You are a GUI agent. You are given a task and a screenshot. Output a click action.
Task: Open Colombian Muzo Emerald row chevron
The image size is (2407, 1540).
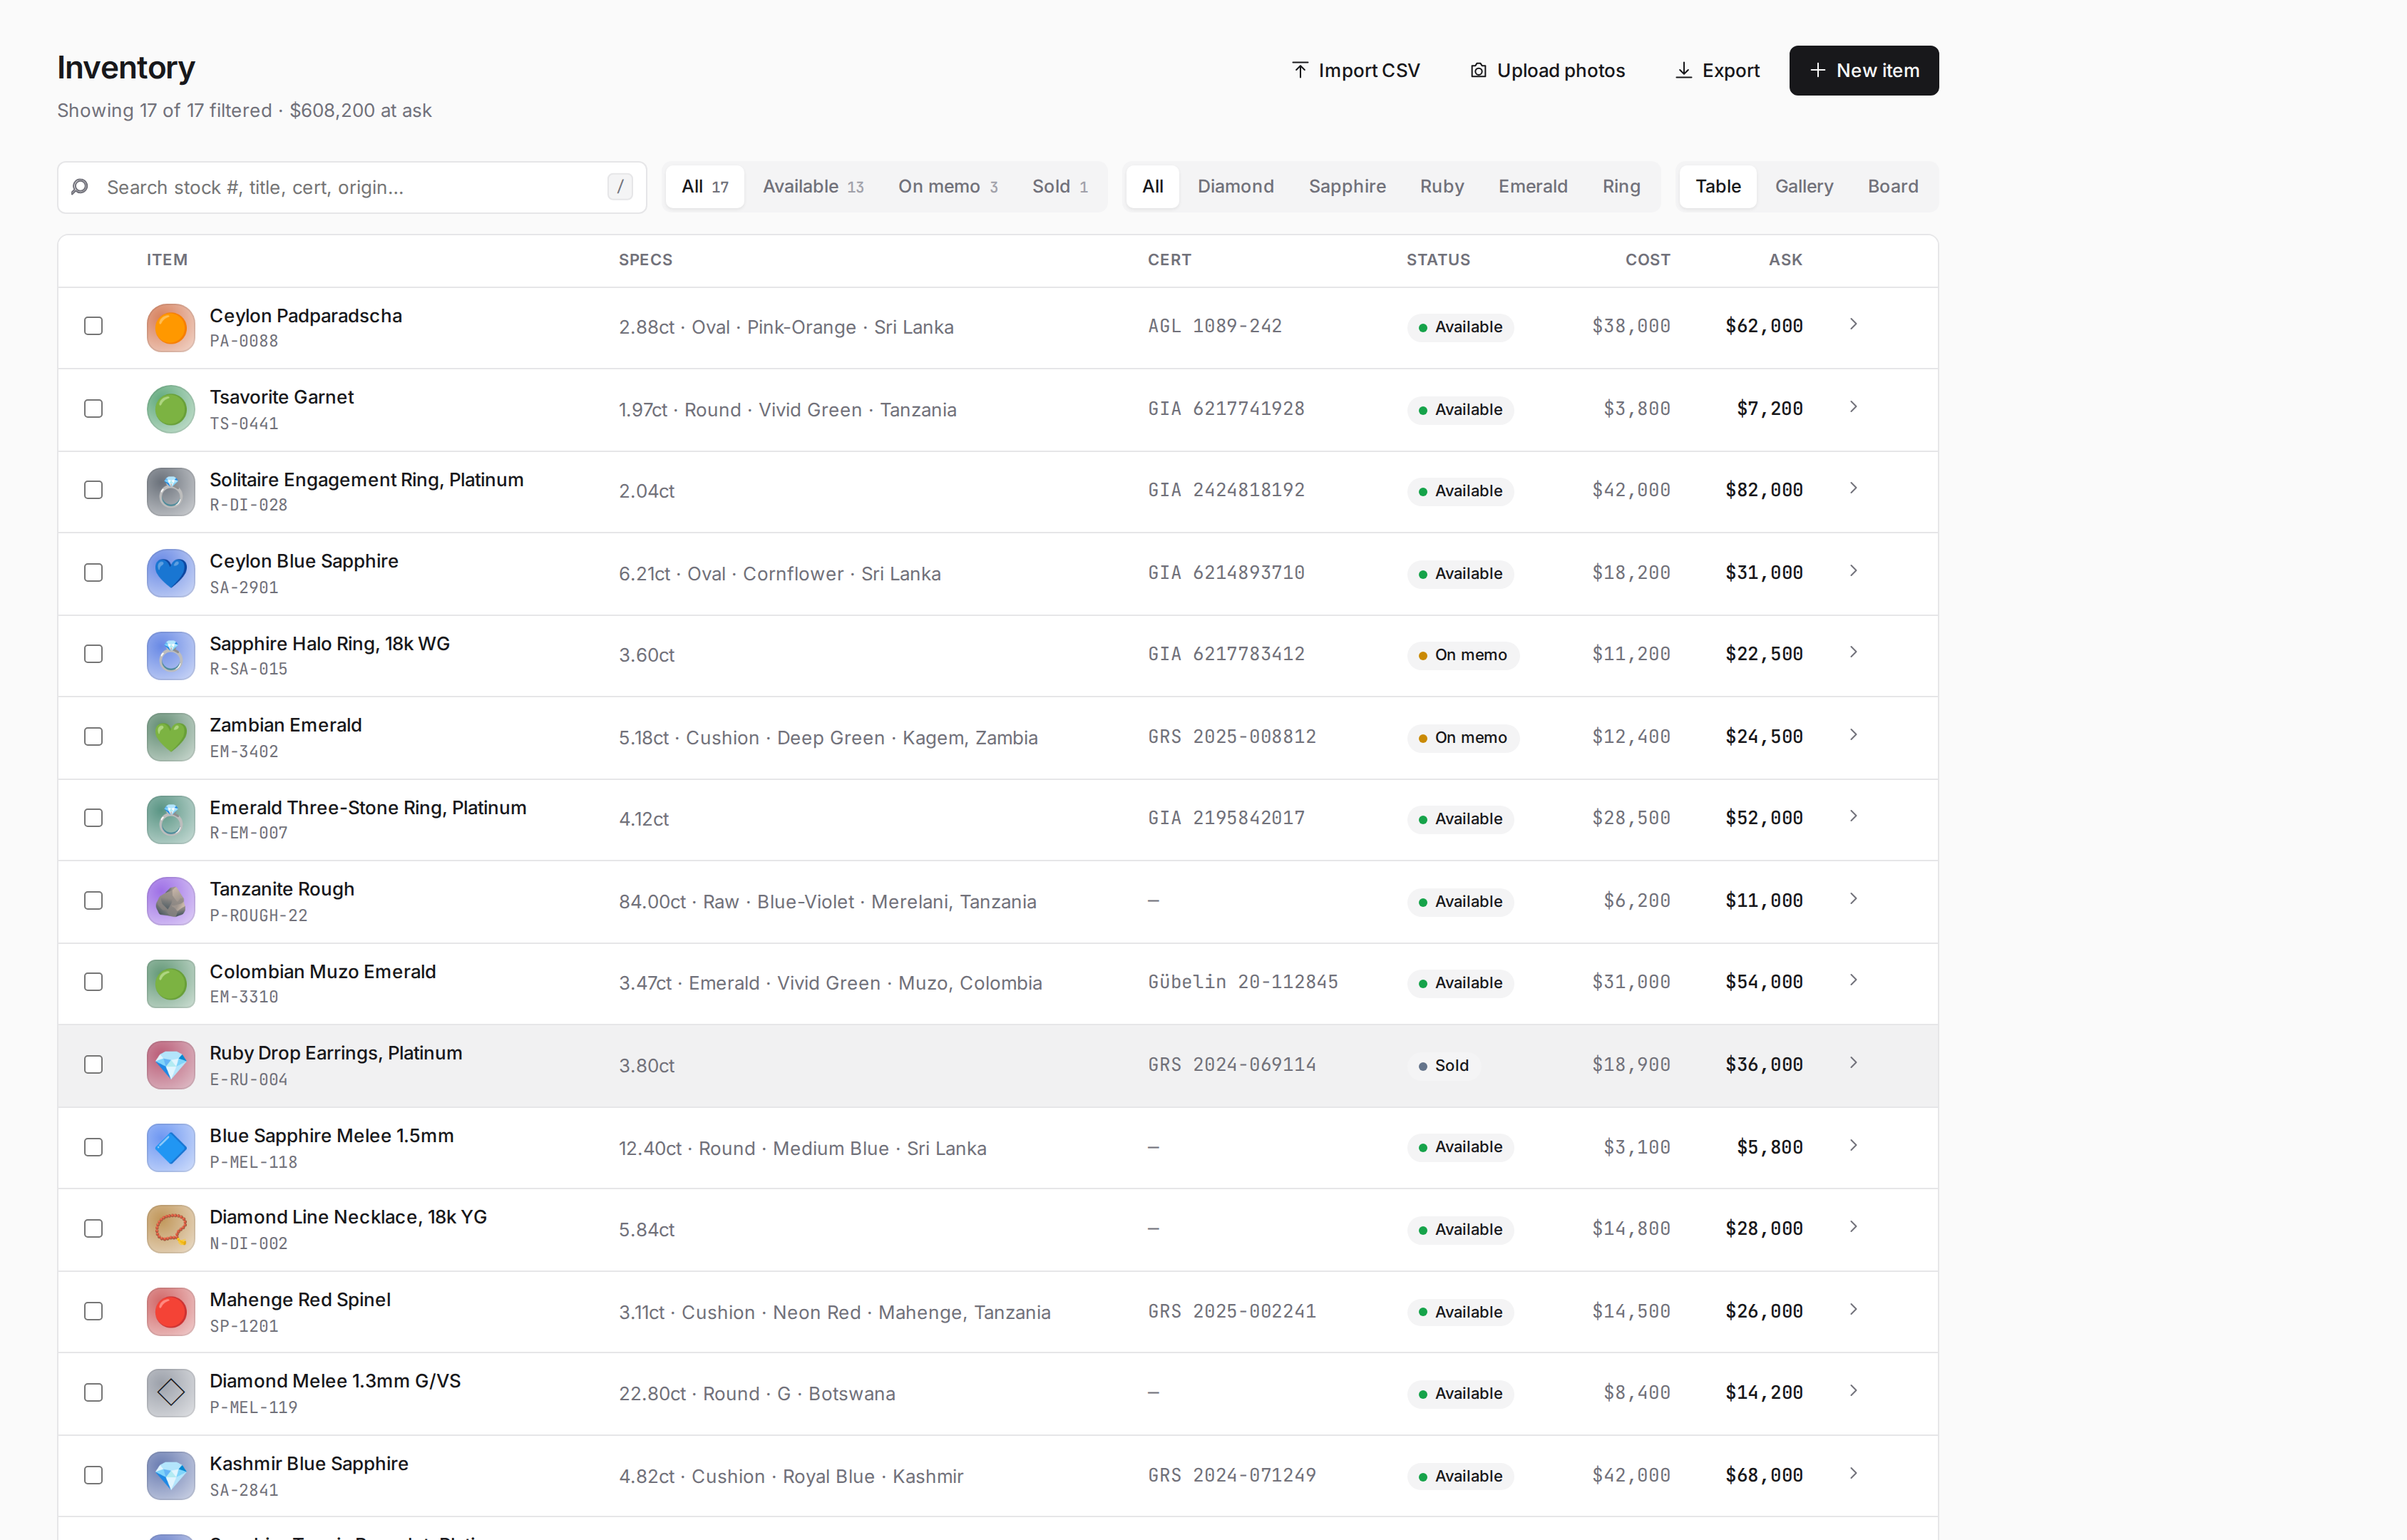(1853, 980)
